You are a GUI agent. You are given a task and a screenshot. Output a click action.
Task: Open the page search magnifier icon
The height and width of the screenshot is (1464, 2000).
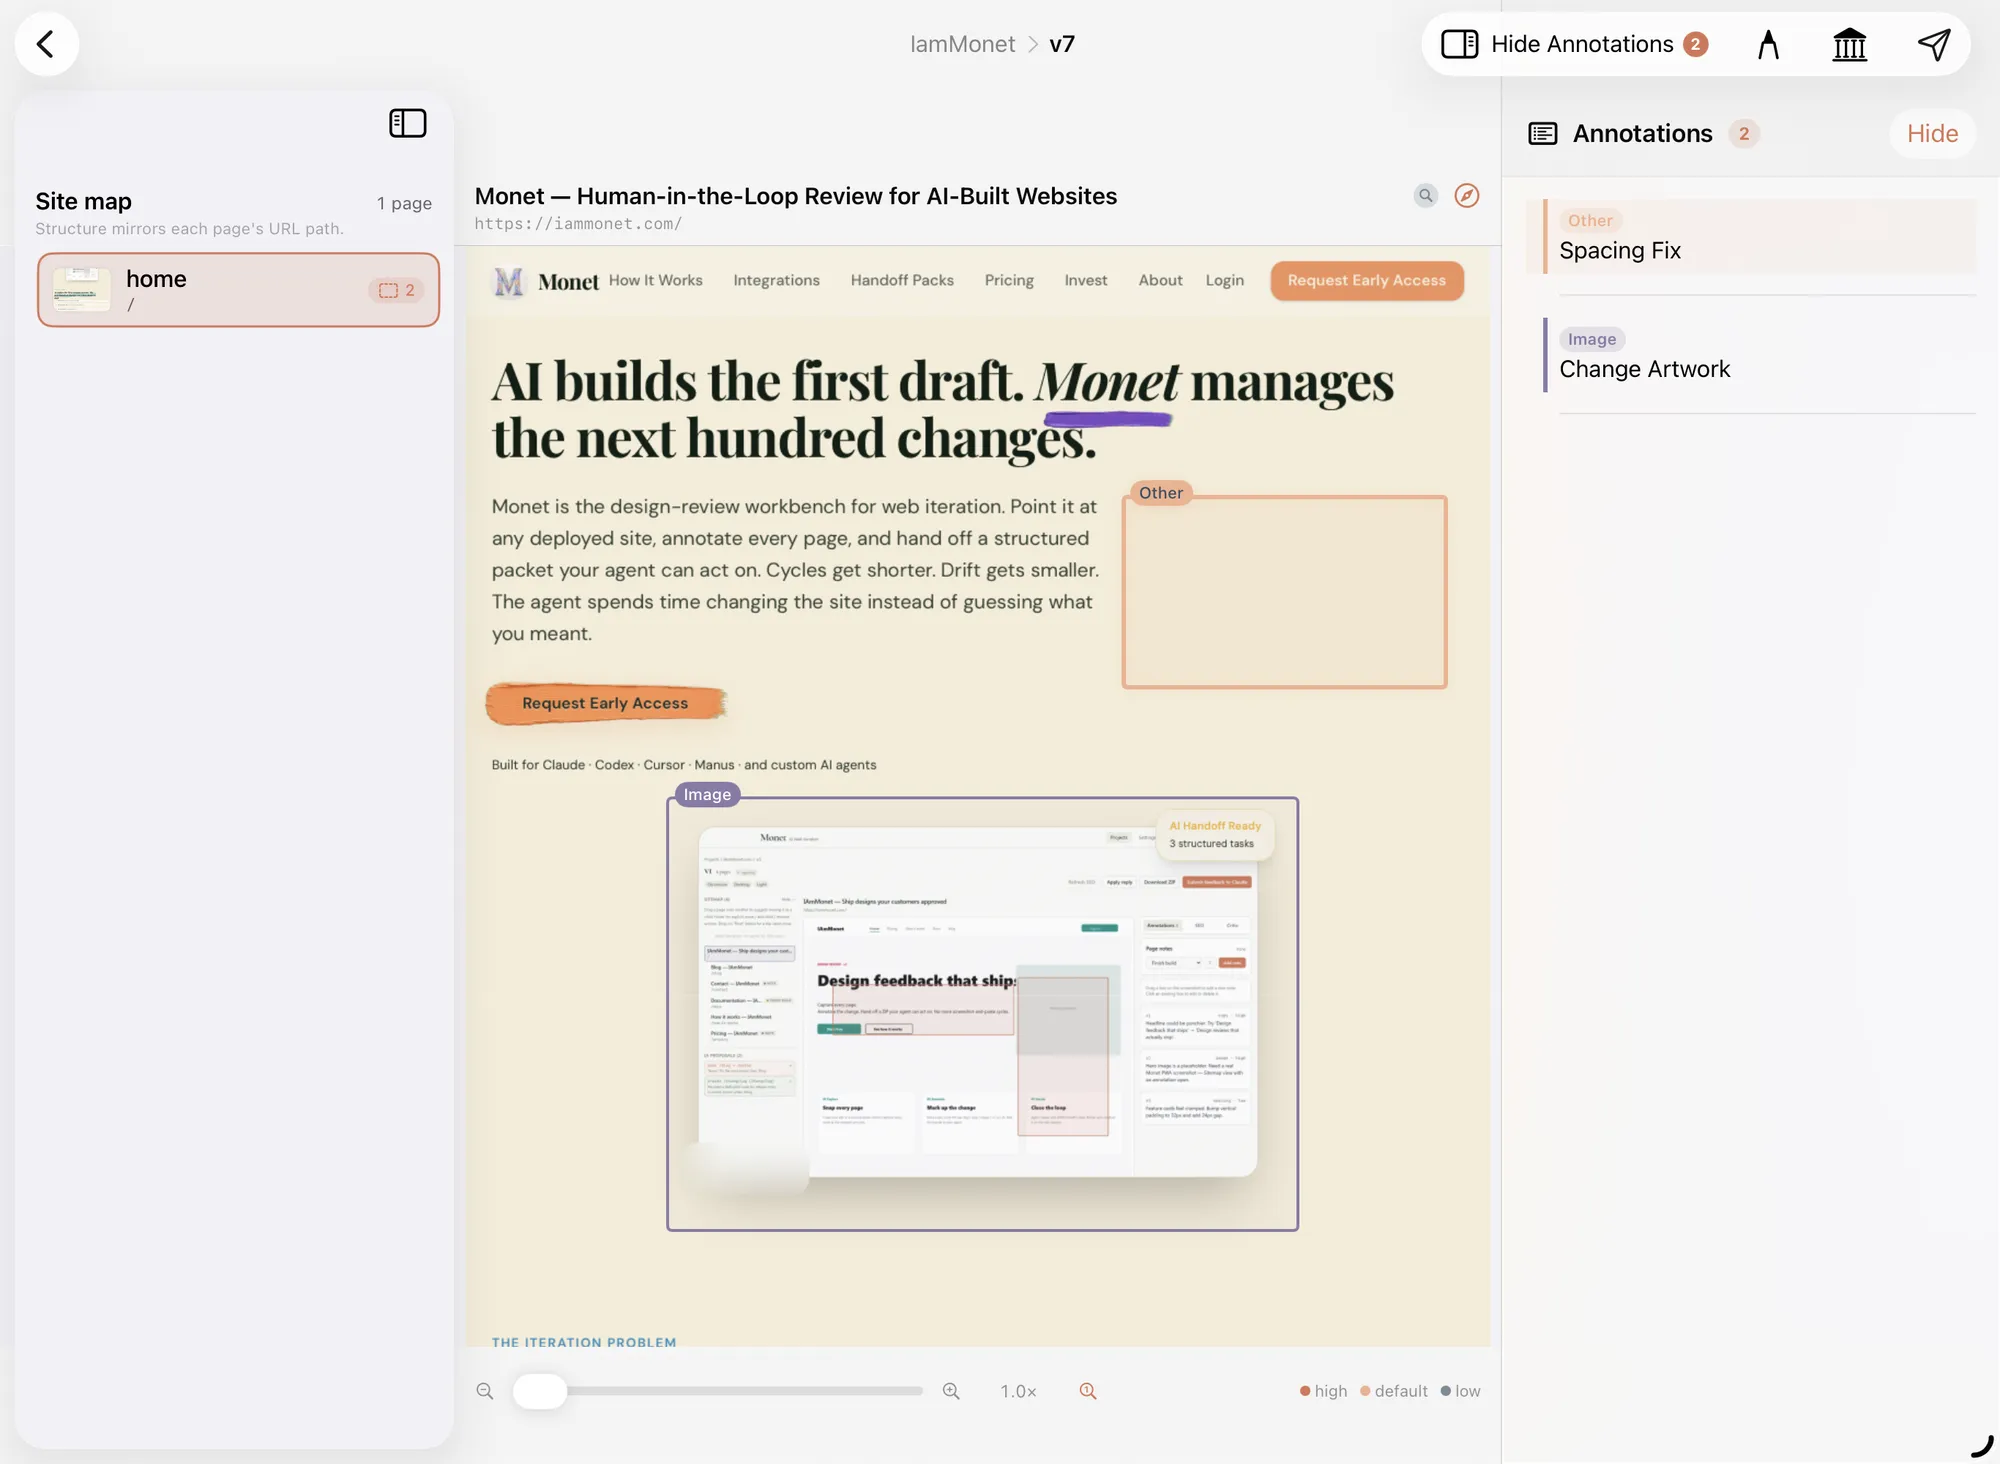coord(1426,195)
